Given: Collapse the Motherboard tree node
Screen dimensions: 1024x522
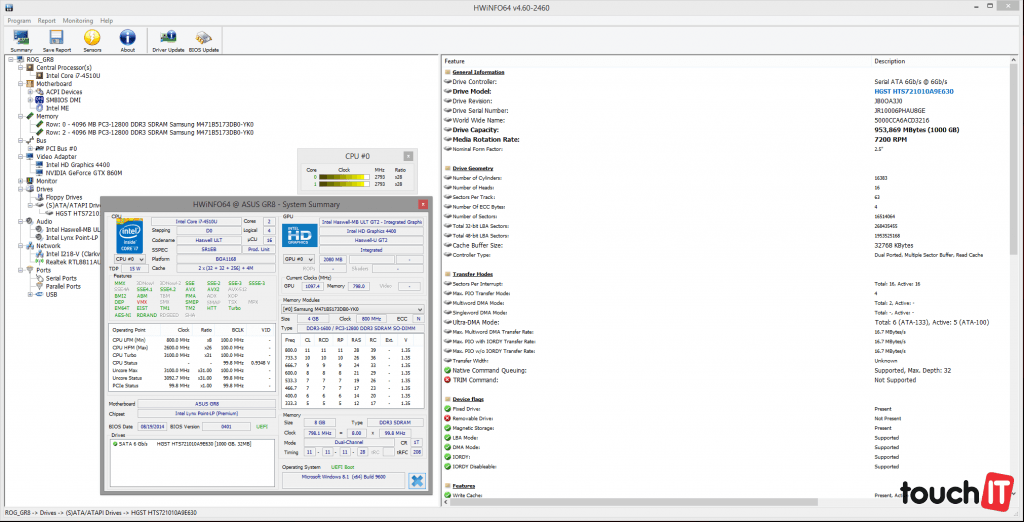Looking at the screenshot, I should 19,84.
